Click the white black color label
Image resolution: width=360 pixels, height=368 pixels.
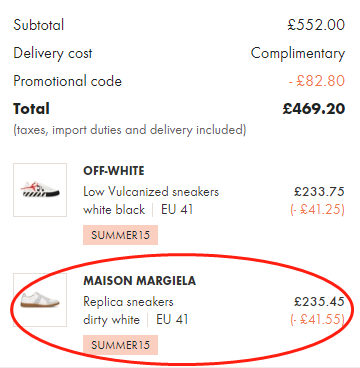tap(114, 210)
